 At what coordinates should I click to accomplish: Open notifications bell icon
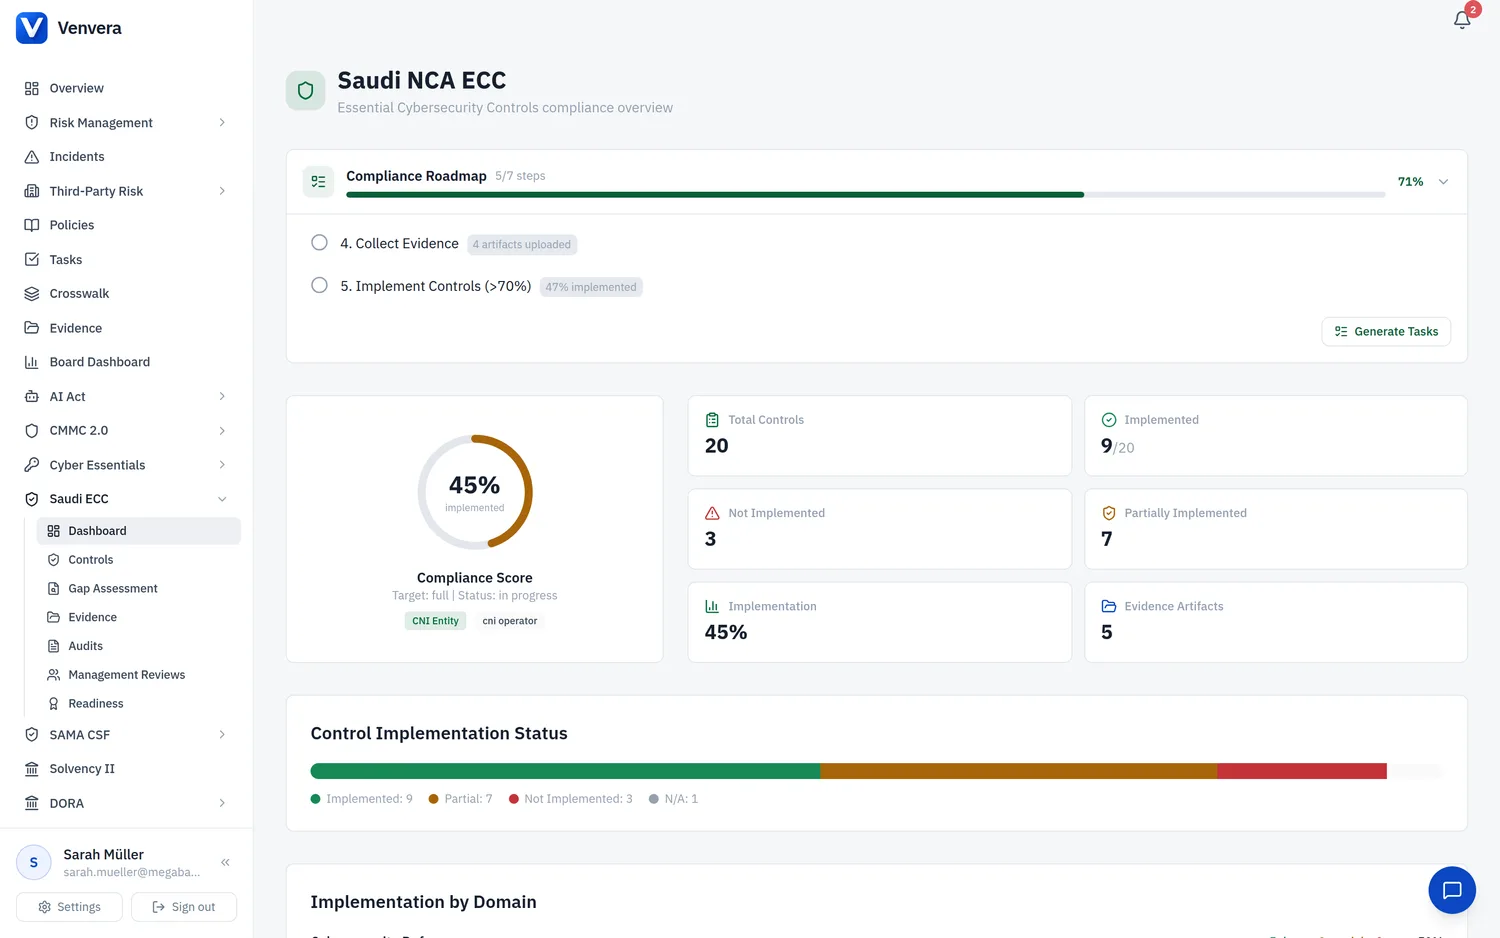pos(1462,19)
